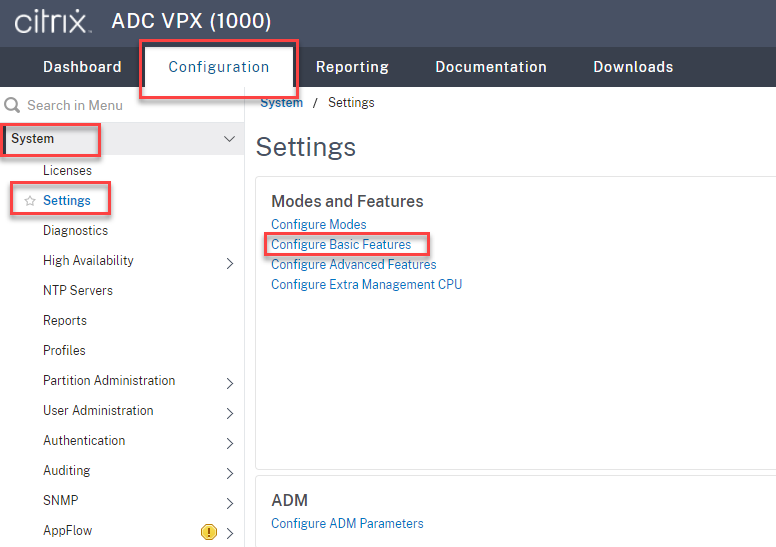Click the System breadcrumb link
This screenshot has width=776, height=547.
[x=282, y=103]
